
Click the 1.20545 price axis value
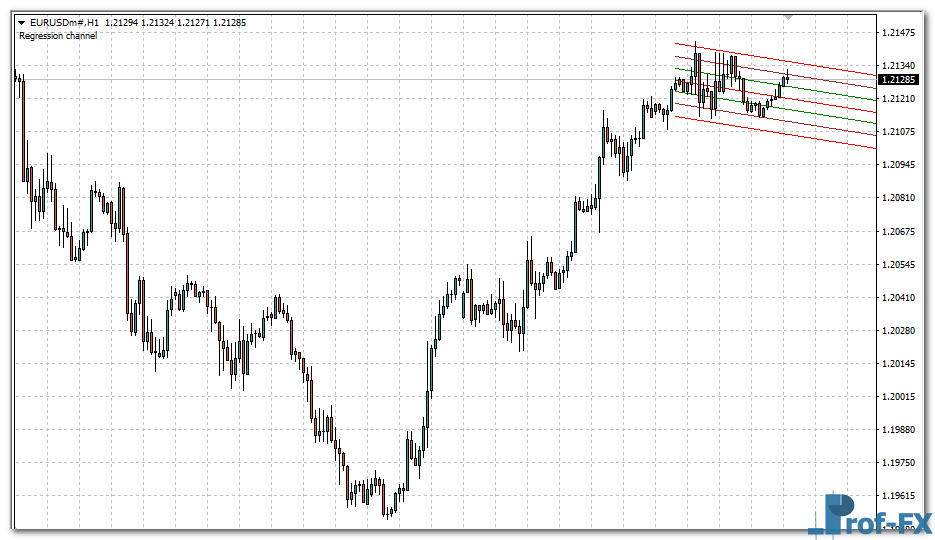(902, 265)
